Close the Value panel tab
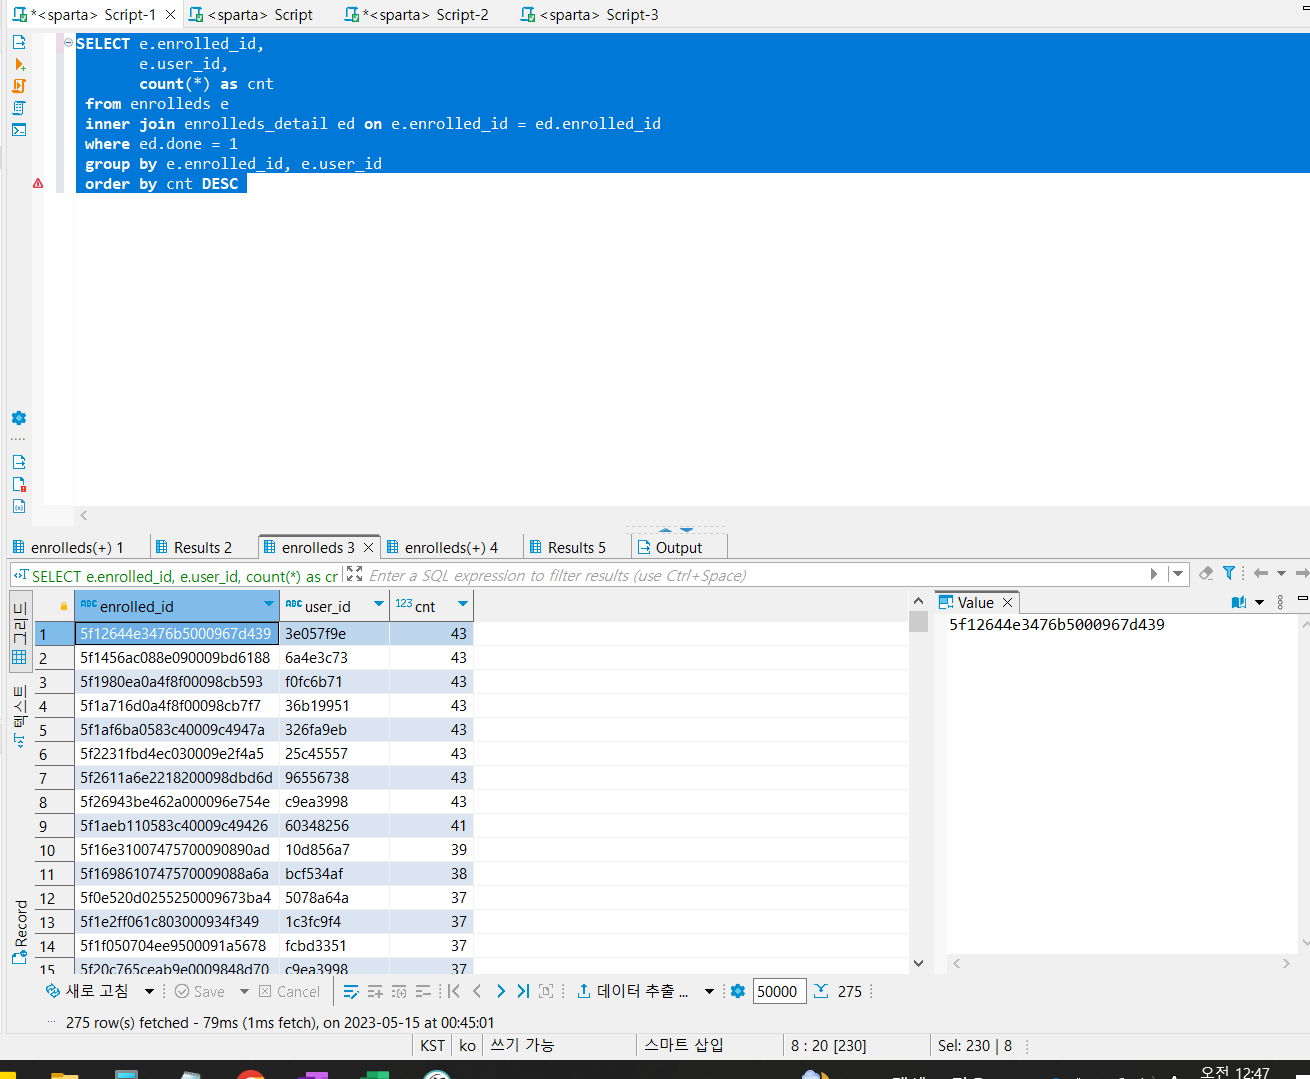 pos(1008,602)
